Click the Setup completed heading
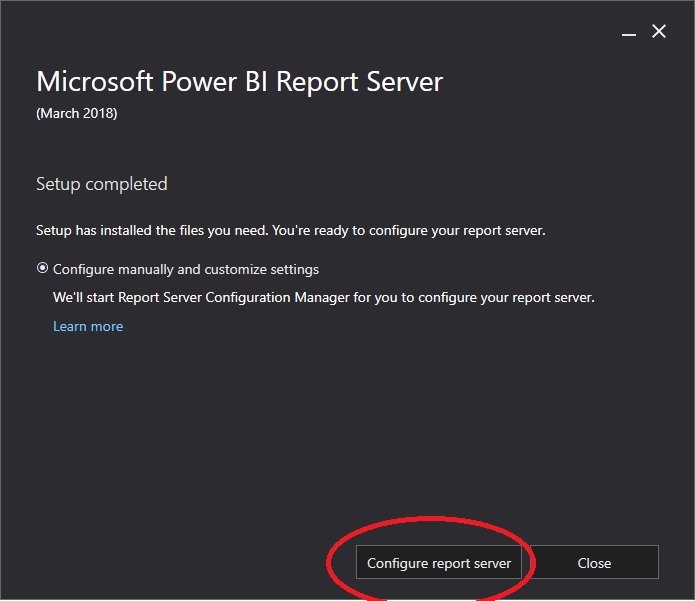 click(102, 184)
